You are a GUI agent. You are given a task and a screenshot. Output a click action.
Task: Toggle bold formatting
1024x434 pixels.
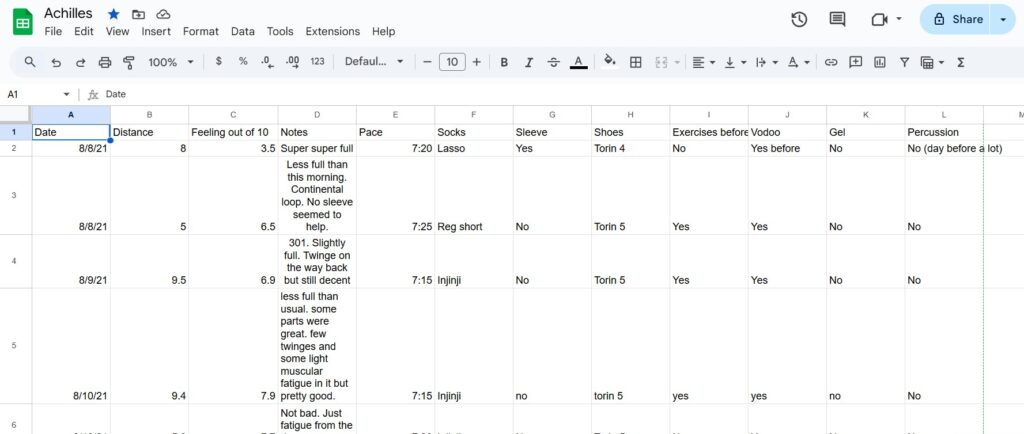tap(504, 62)
